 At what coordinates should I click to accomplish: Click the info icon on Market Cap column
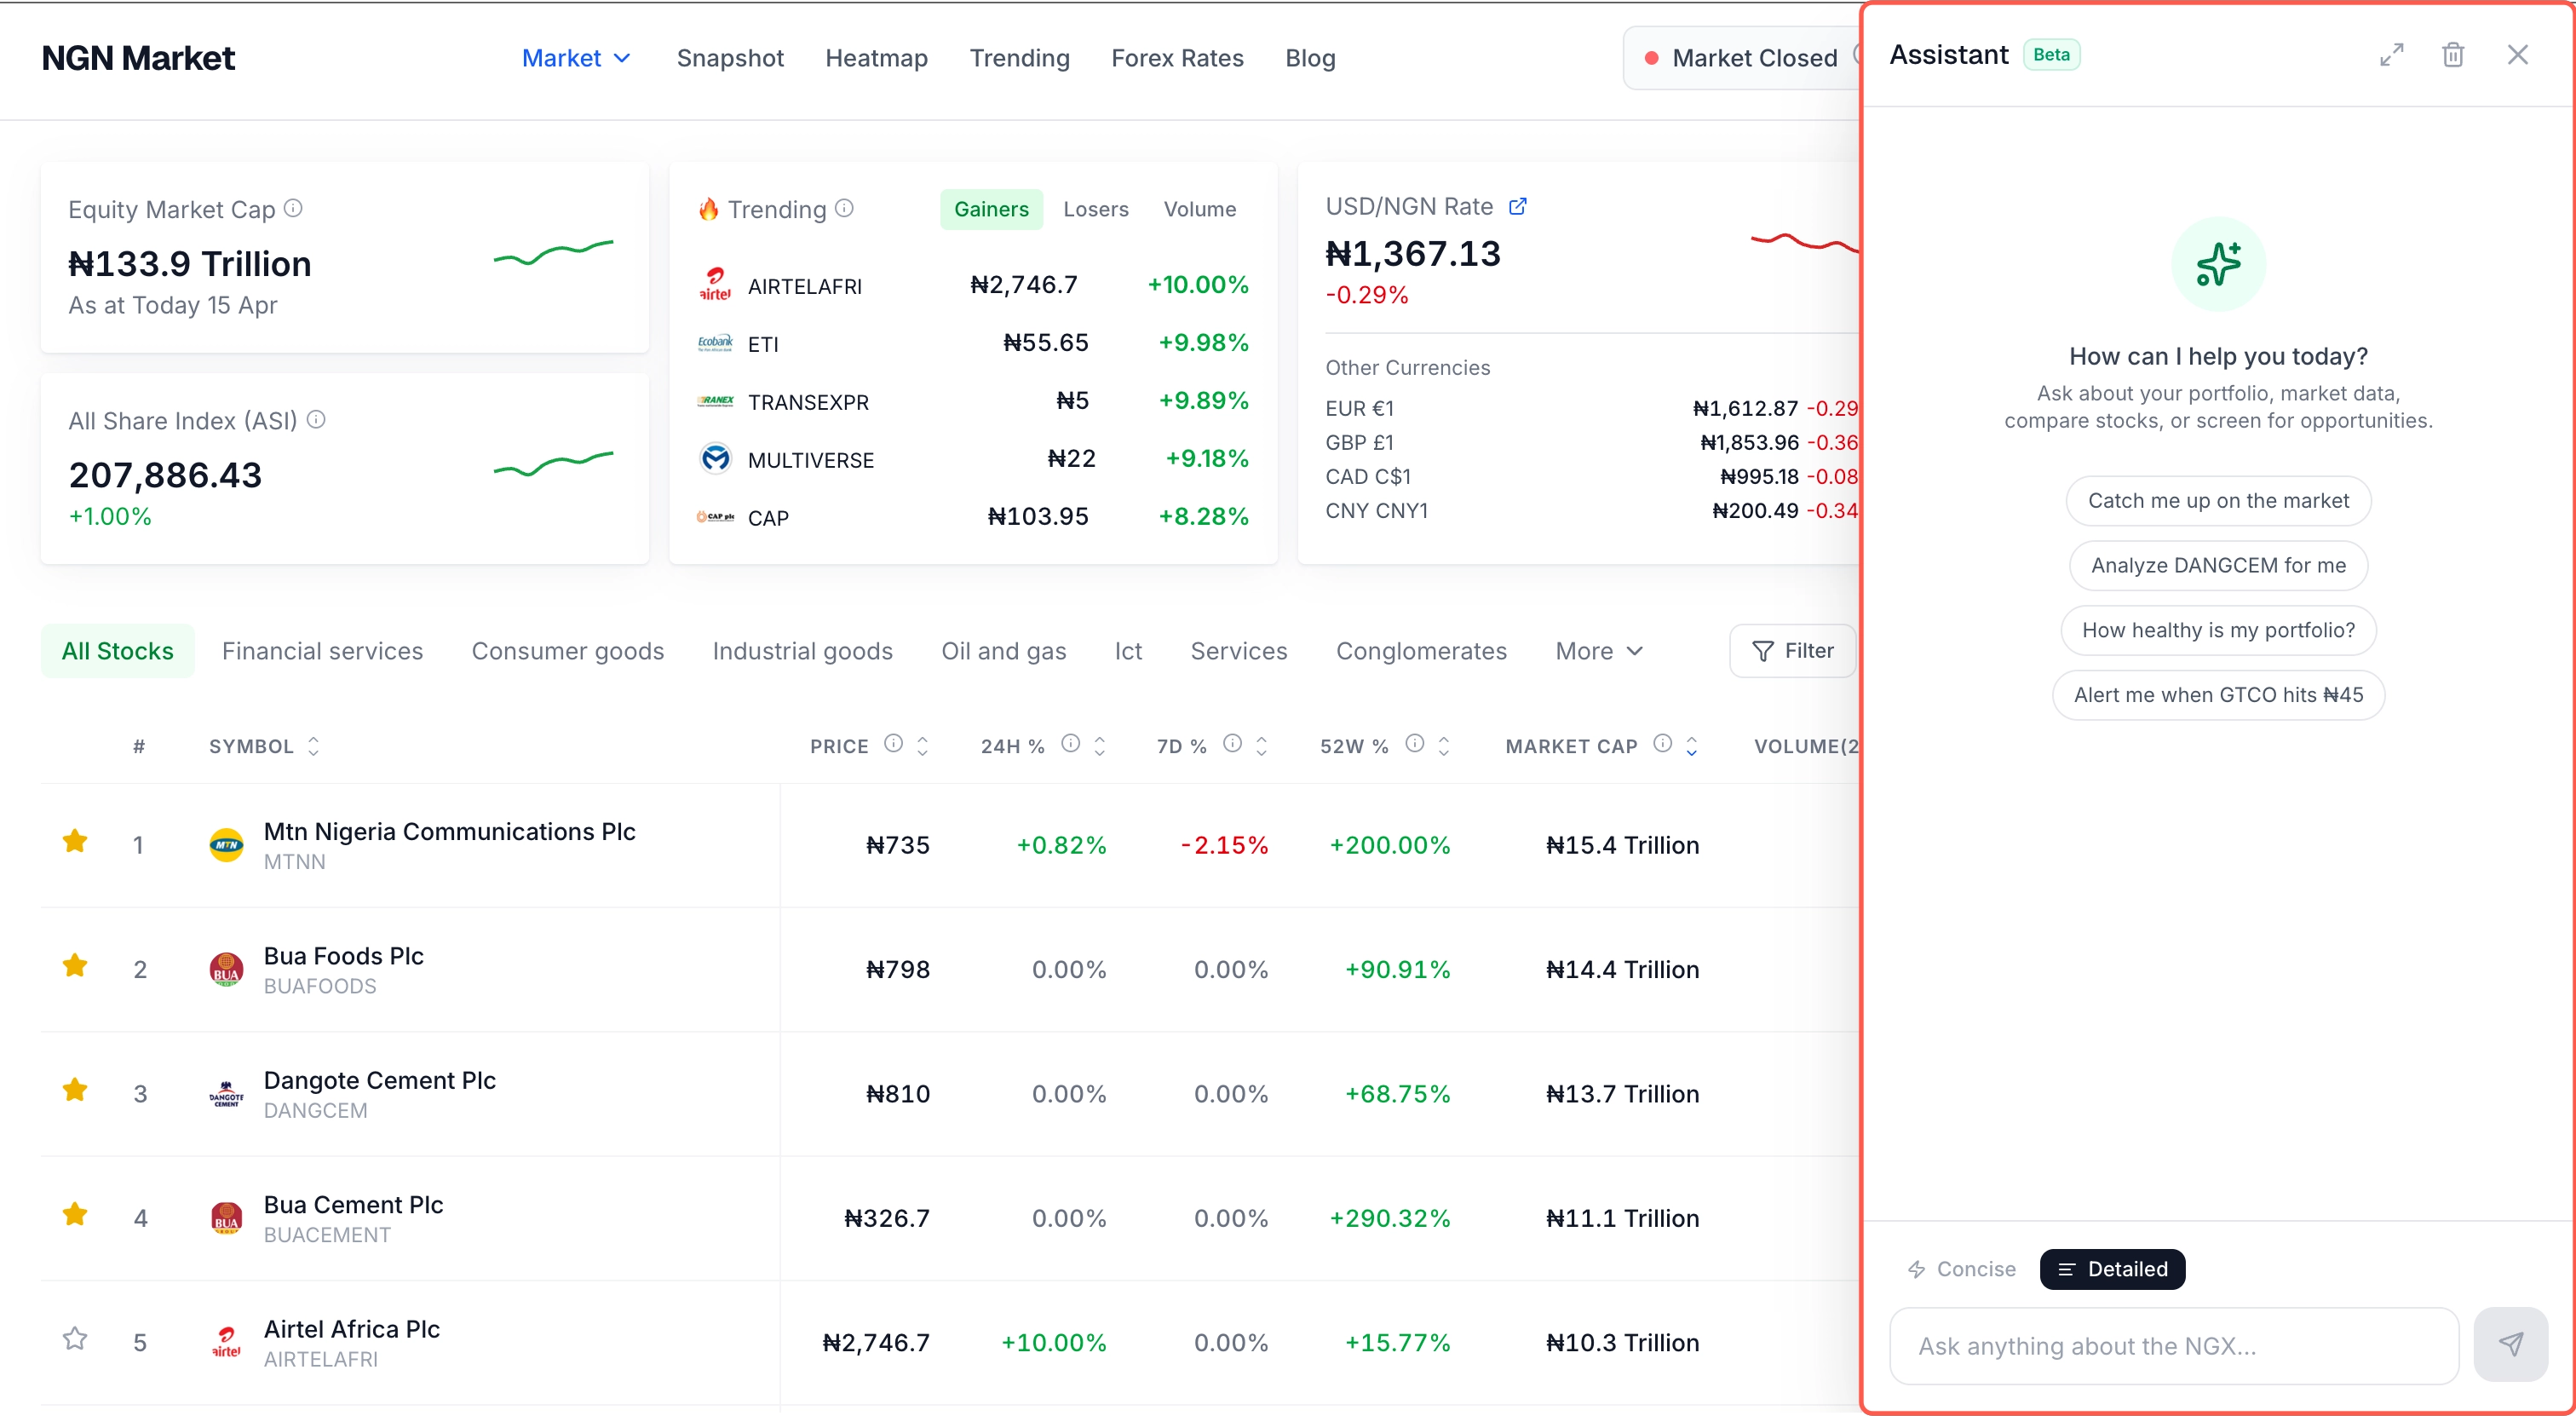(1662, 744)
